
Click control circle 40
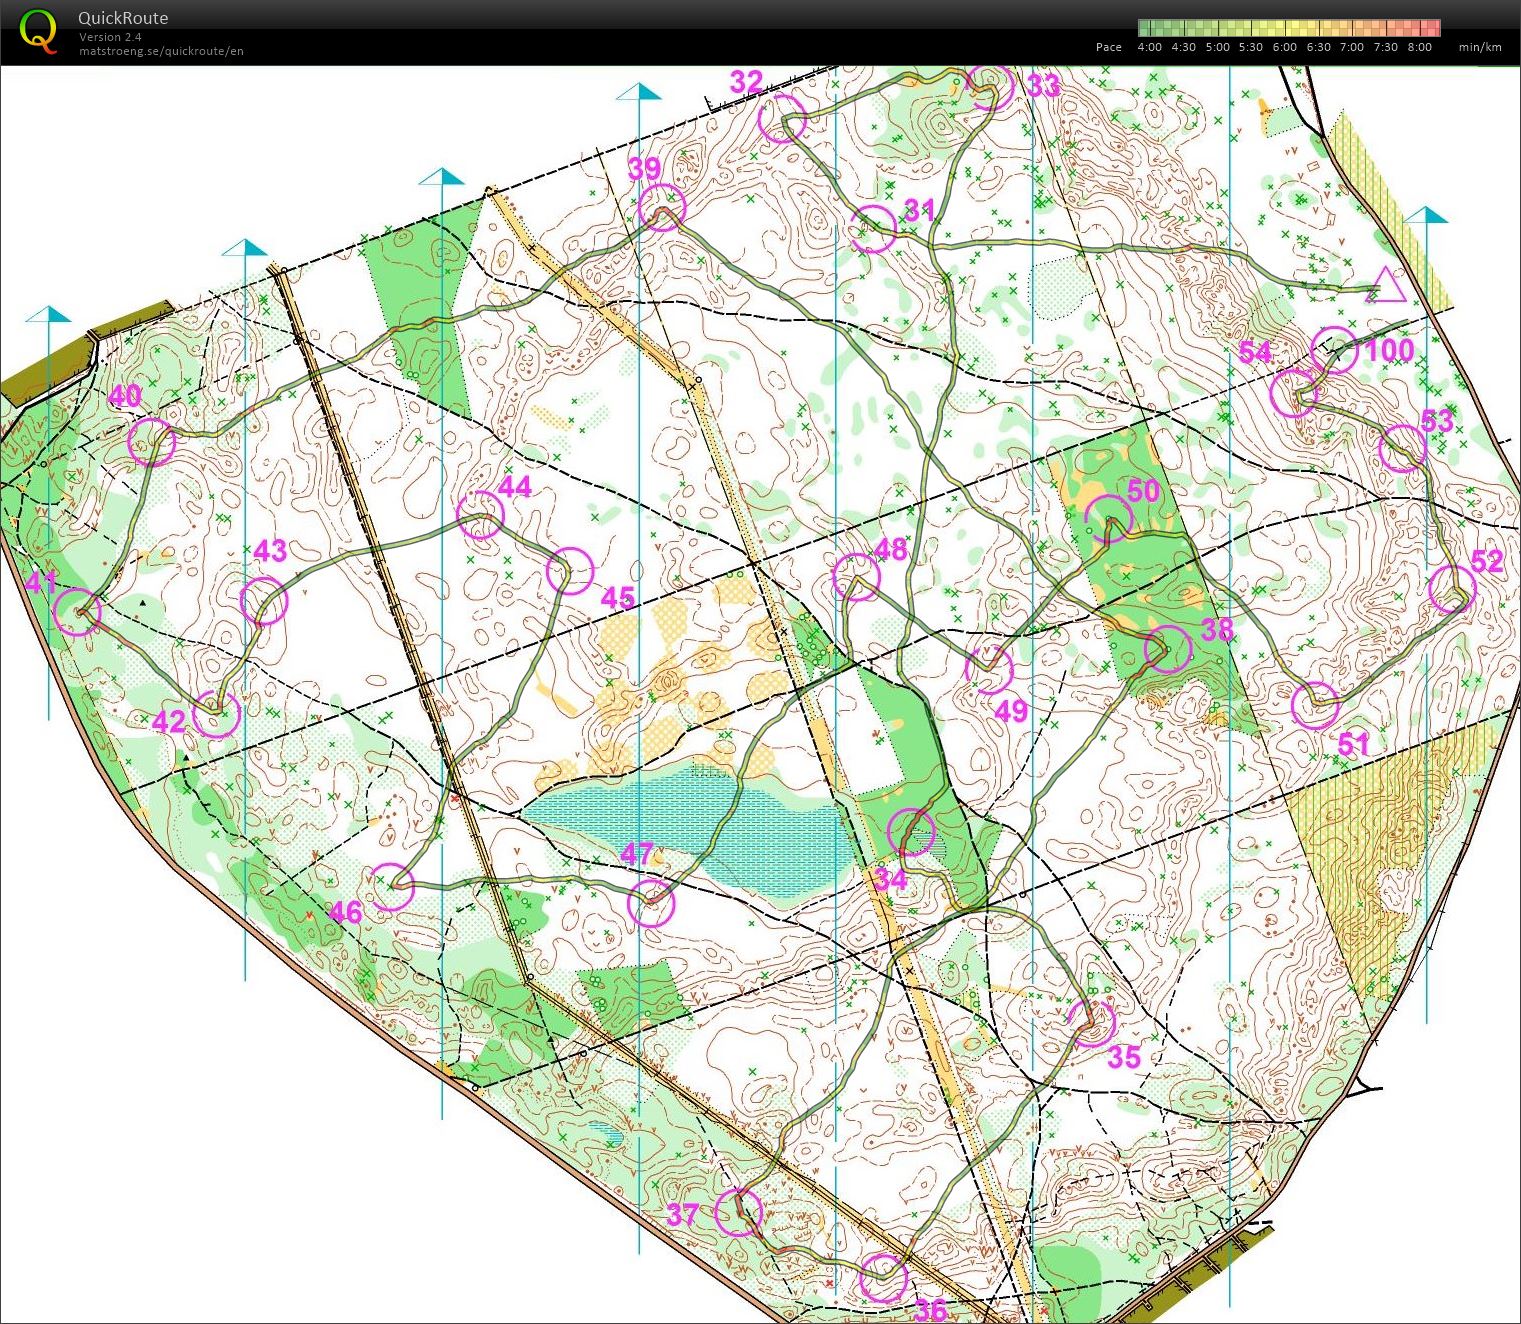[x=152, y=442]
